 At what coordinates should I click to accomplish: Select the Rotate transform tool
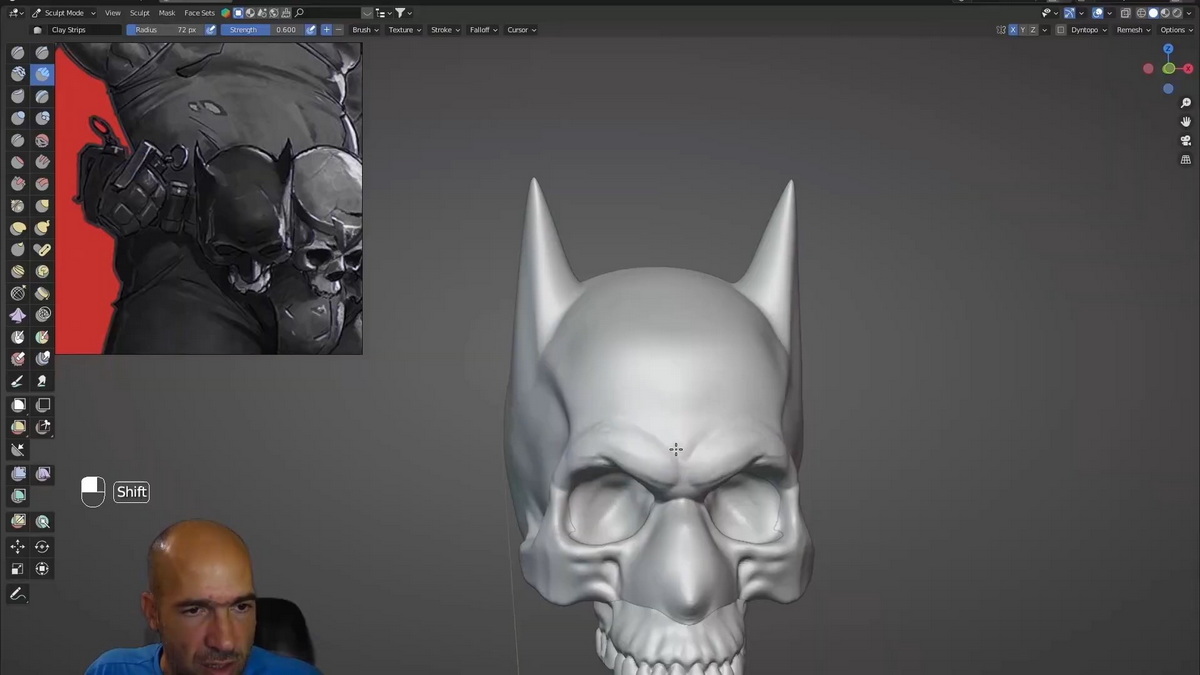(42, 547)
